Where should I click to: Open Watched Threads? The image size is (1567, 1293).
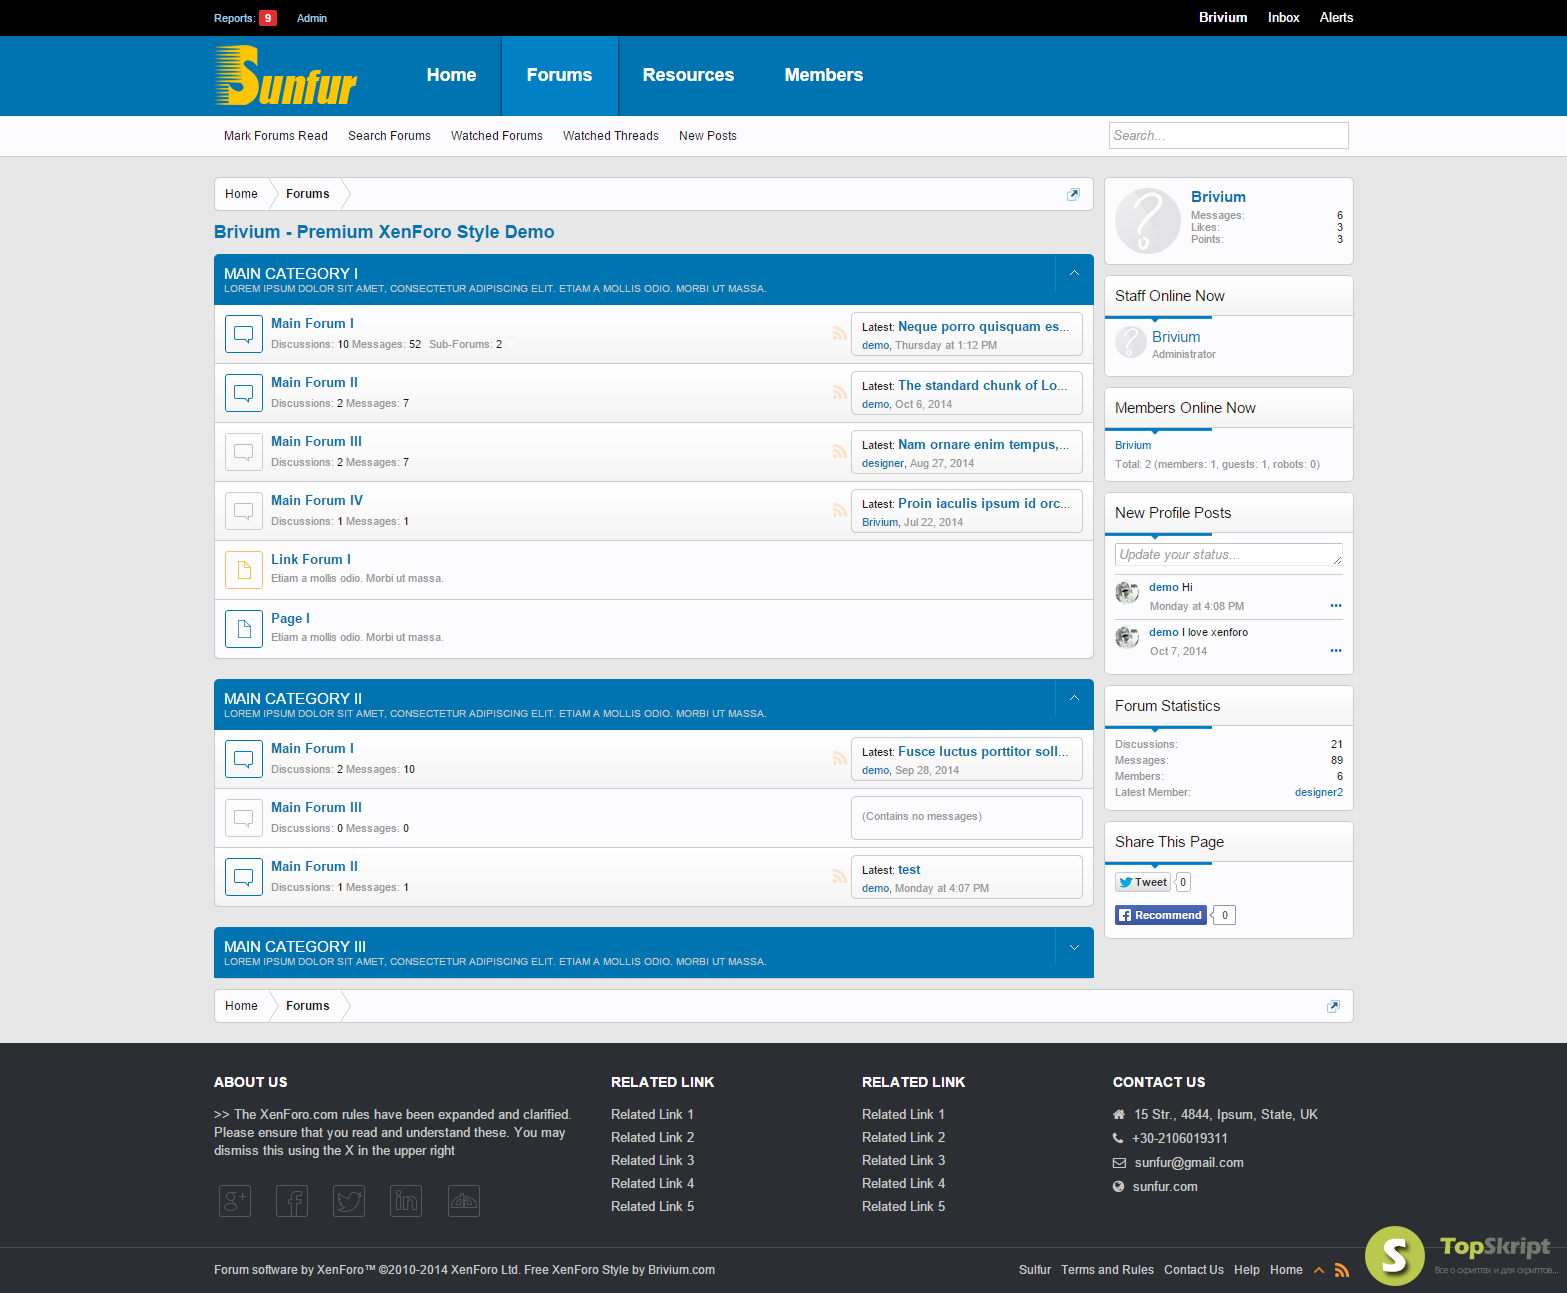click(x=611, y=136)
